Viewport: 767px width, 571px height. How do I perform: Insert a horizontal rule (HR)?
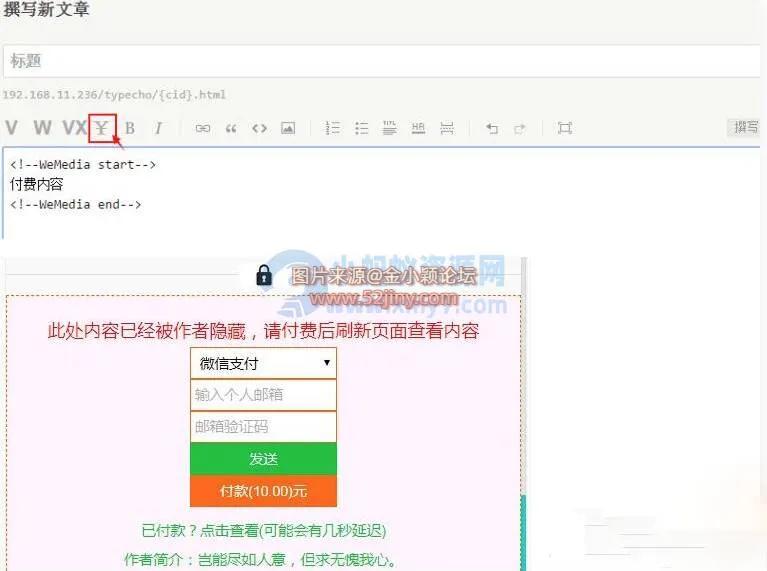click(x=418, y=128)
